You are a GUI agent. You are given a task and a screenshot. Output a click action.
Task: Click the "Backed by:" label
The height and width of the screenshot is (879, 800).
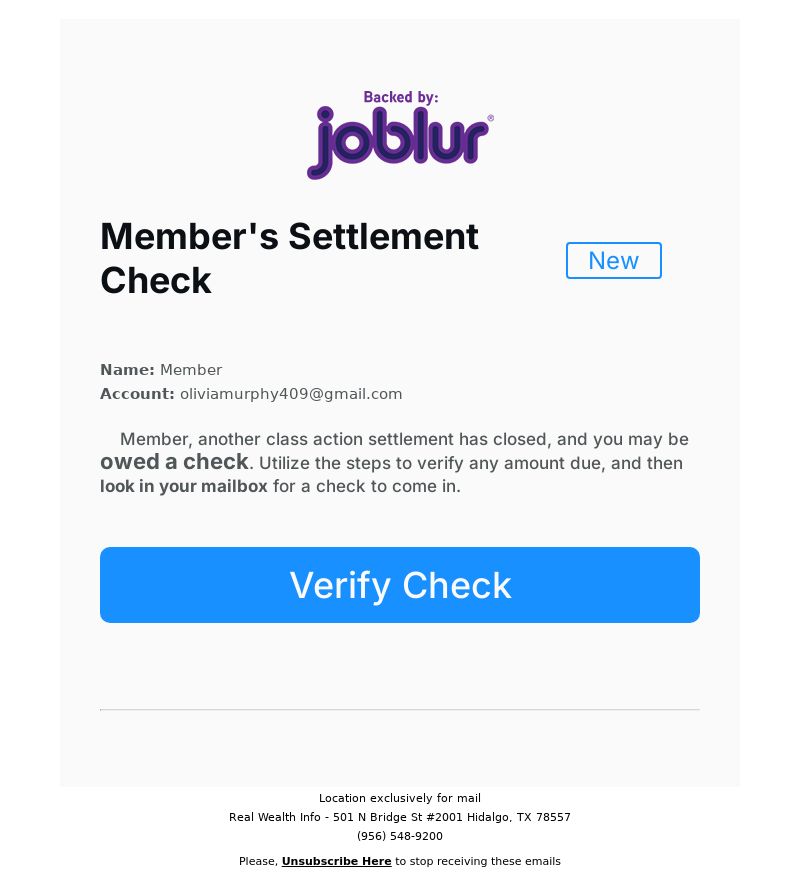(x=400, y=97)
